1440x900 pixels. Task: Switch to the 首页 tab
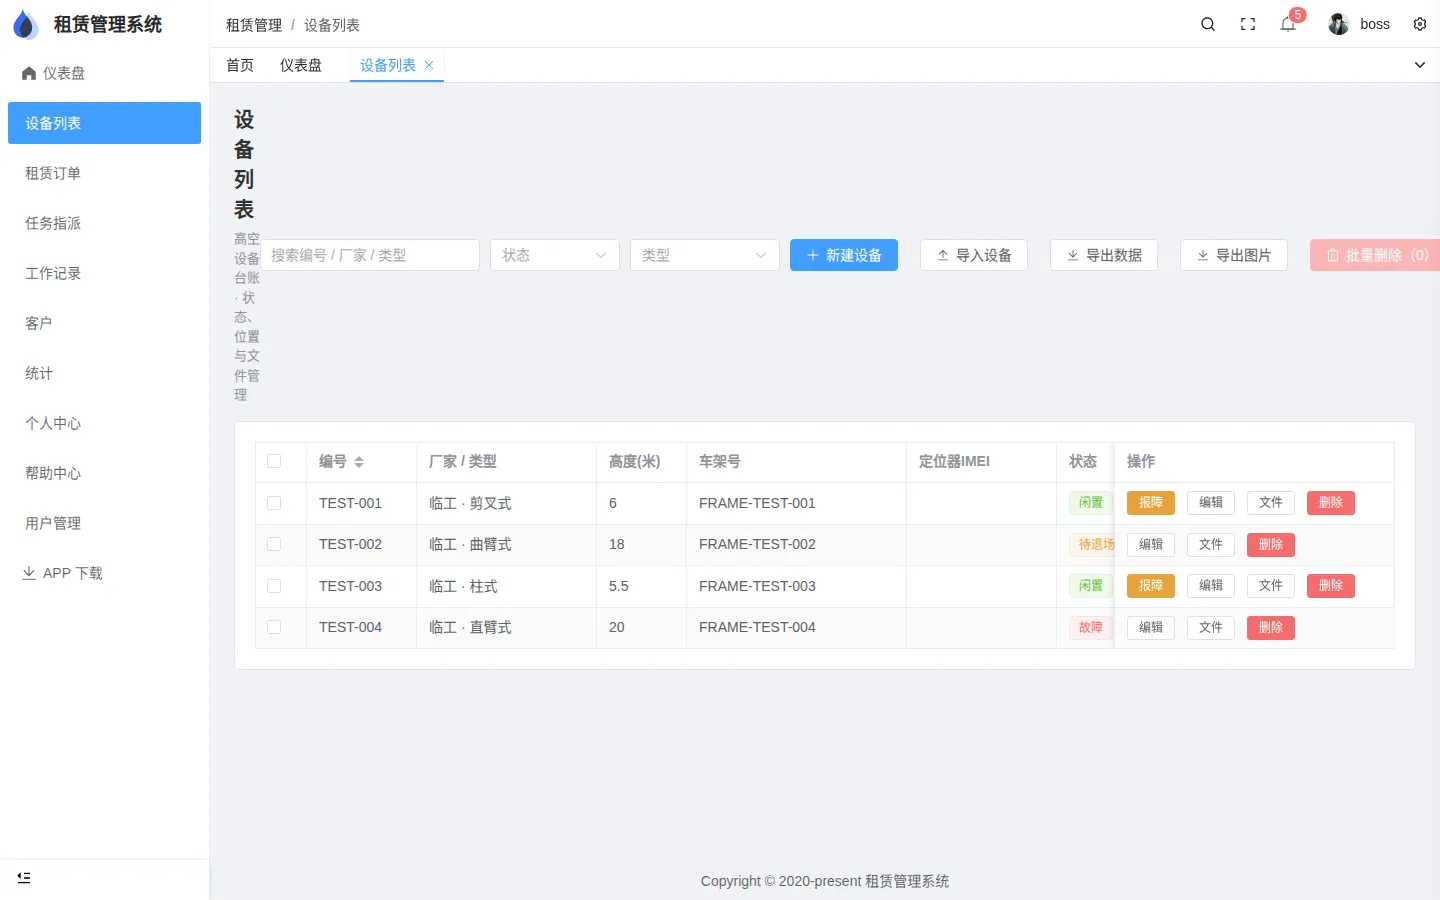(240, 65)
